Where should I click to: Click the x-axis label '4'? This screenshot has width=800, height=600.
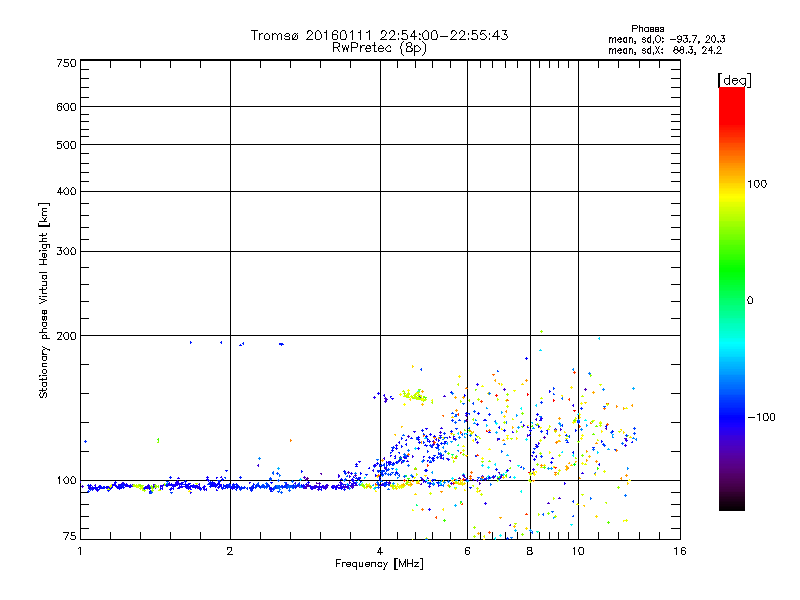pos(380,551)
